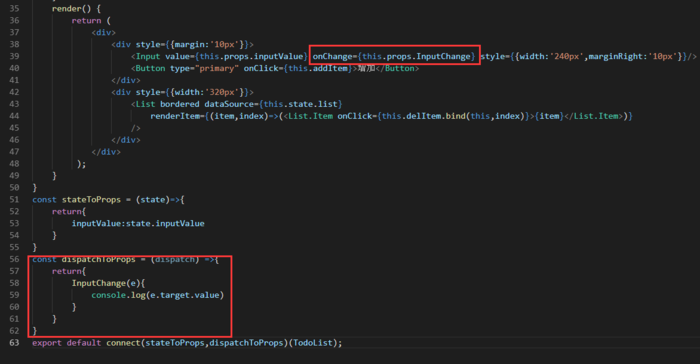The height and width of the screenshot is (364, 700).
Task: Click stateToProps constant declaration name
Action: (x=91, y=200)
